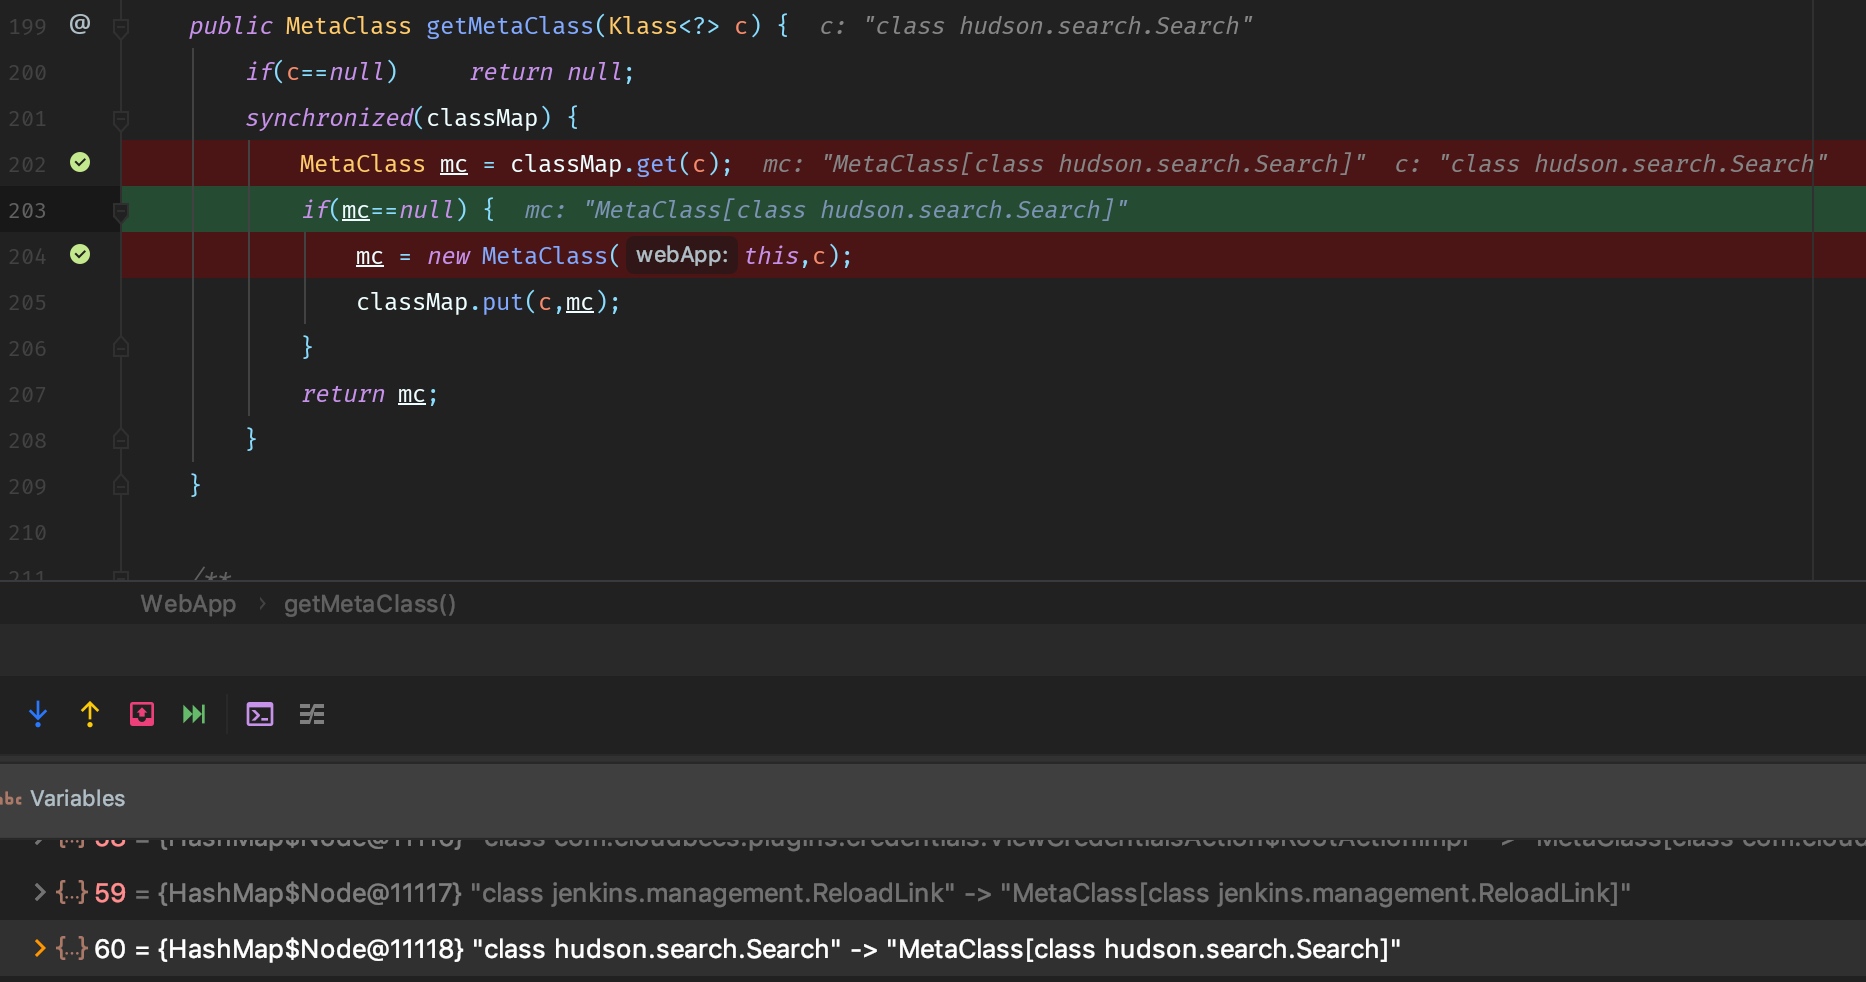Select the WebApp breadcrumb
Viewport: 1866px width, 982px height.
tap(188, 604)
